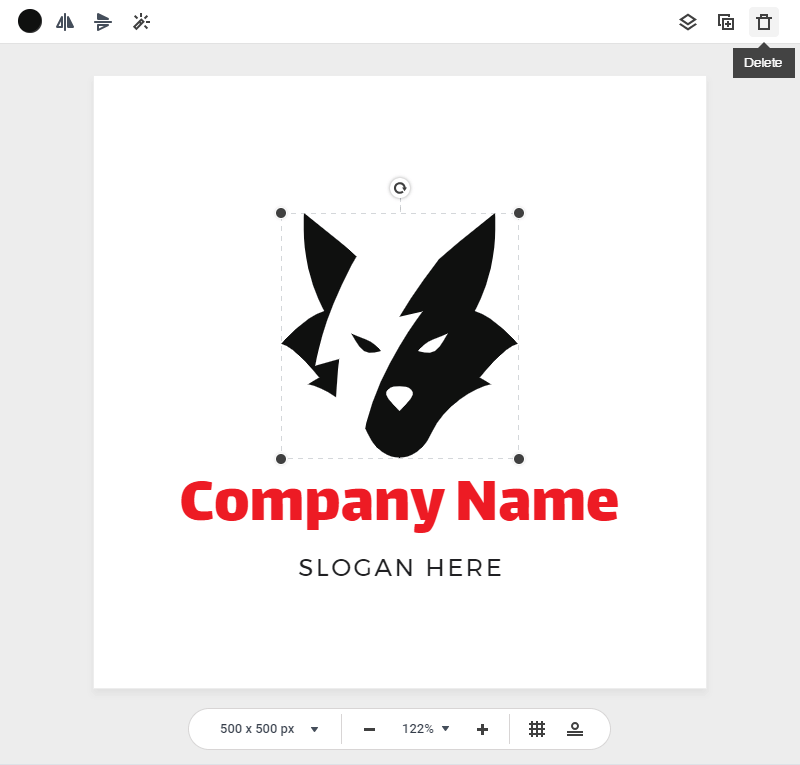Screen dimensions: 800x765
Task: Open the black fill color swatch
Action: [30, 21]
